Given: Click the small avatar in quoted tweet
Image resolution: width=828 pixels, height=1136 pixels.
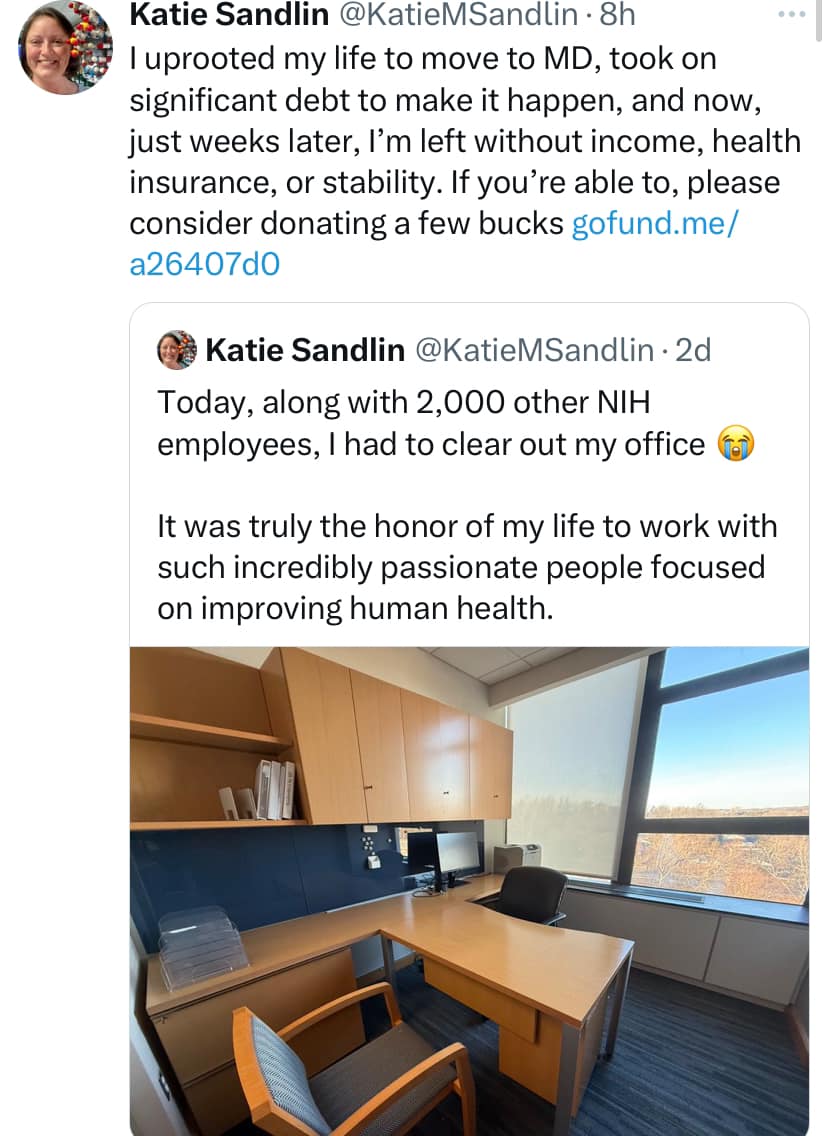Looking at the screenshot, I should point(177,350).
